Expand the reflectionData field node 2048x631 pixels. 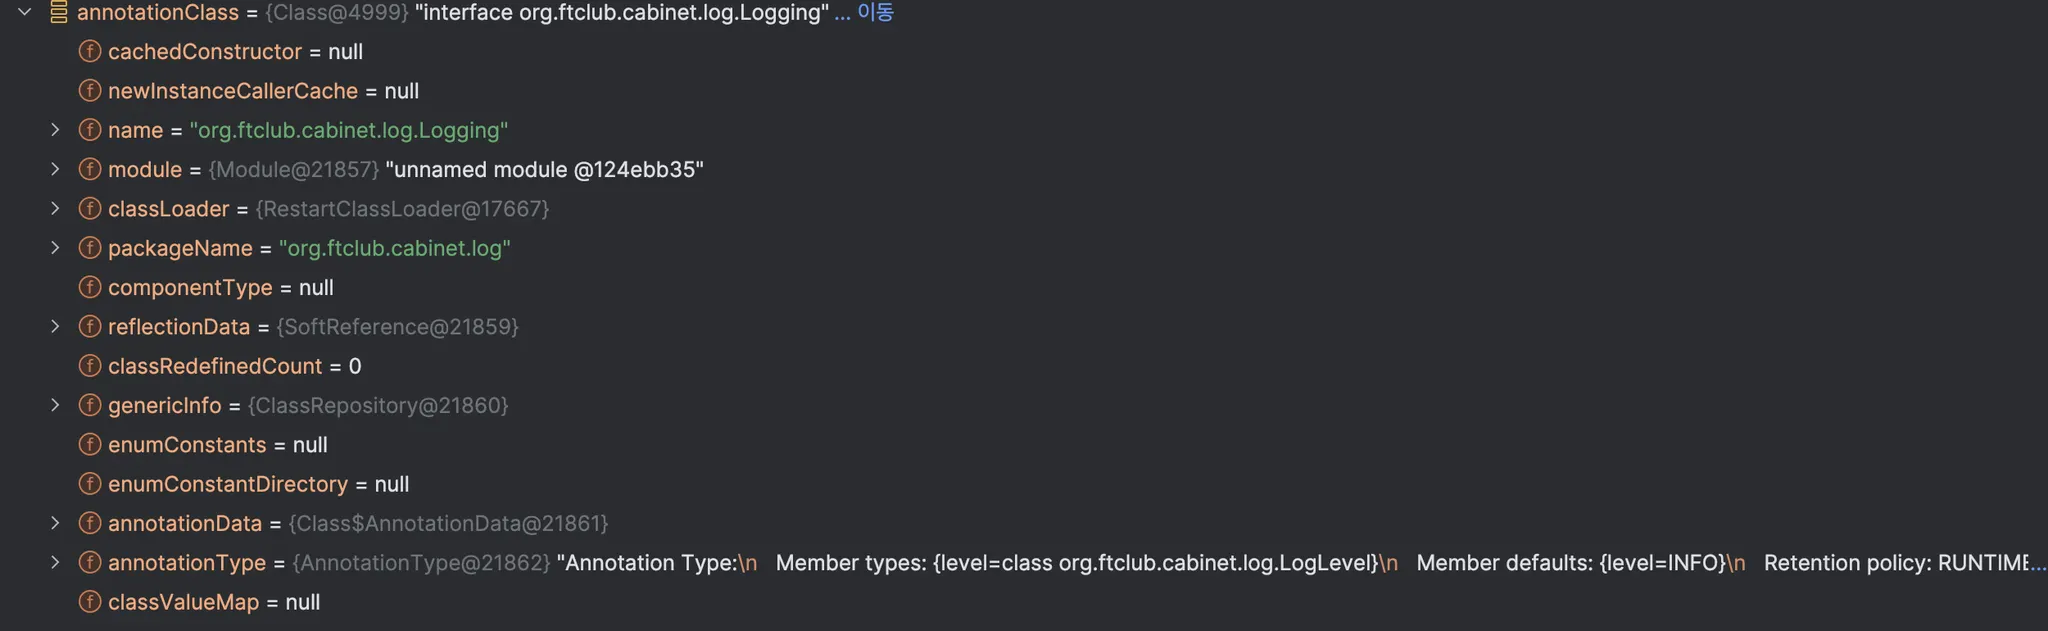[x=55, y=326]
